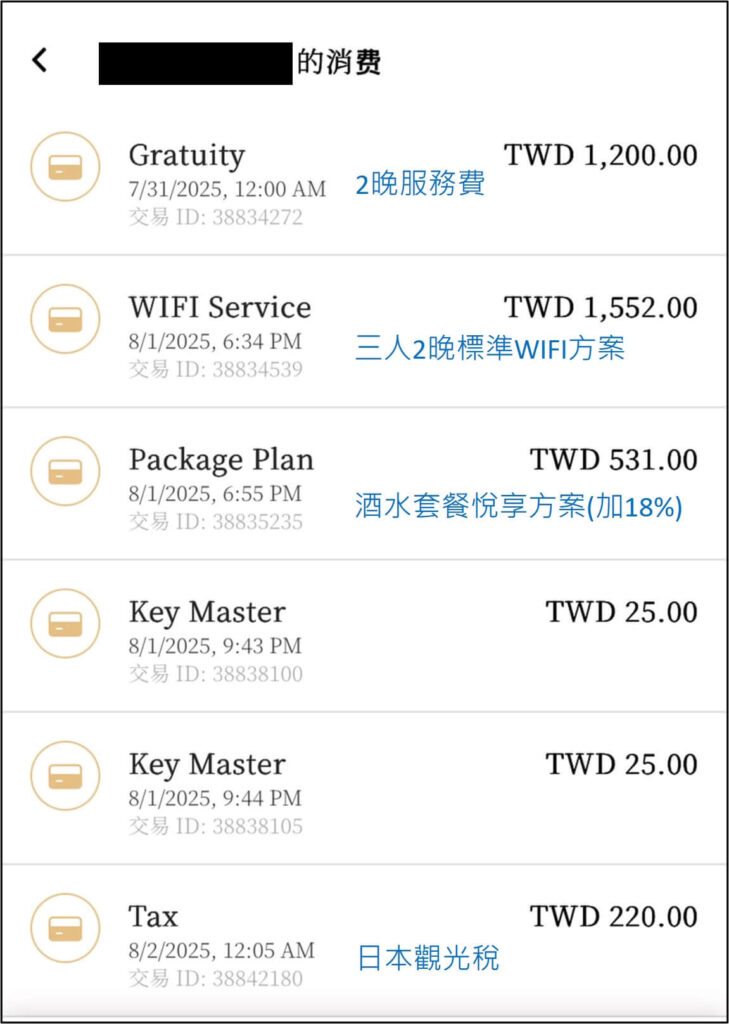
Task: Click the Gratuity card icon
Action: point(66,166)
